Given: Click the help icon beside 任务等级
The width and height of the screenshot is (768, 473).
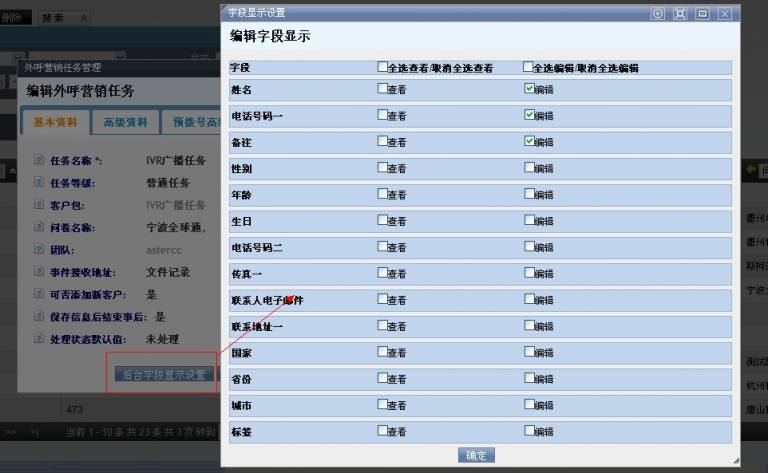Looking at the screenshot, I should 38,181.
